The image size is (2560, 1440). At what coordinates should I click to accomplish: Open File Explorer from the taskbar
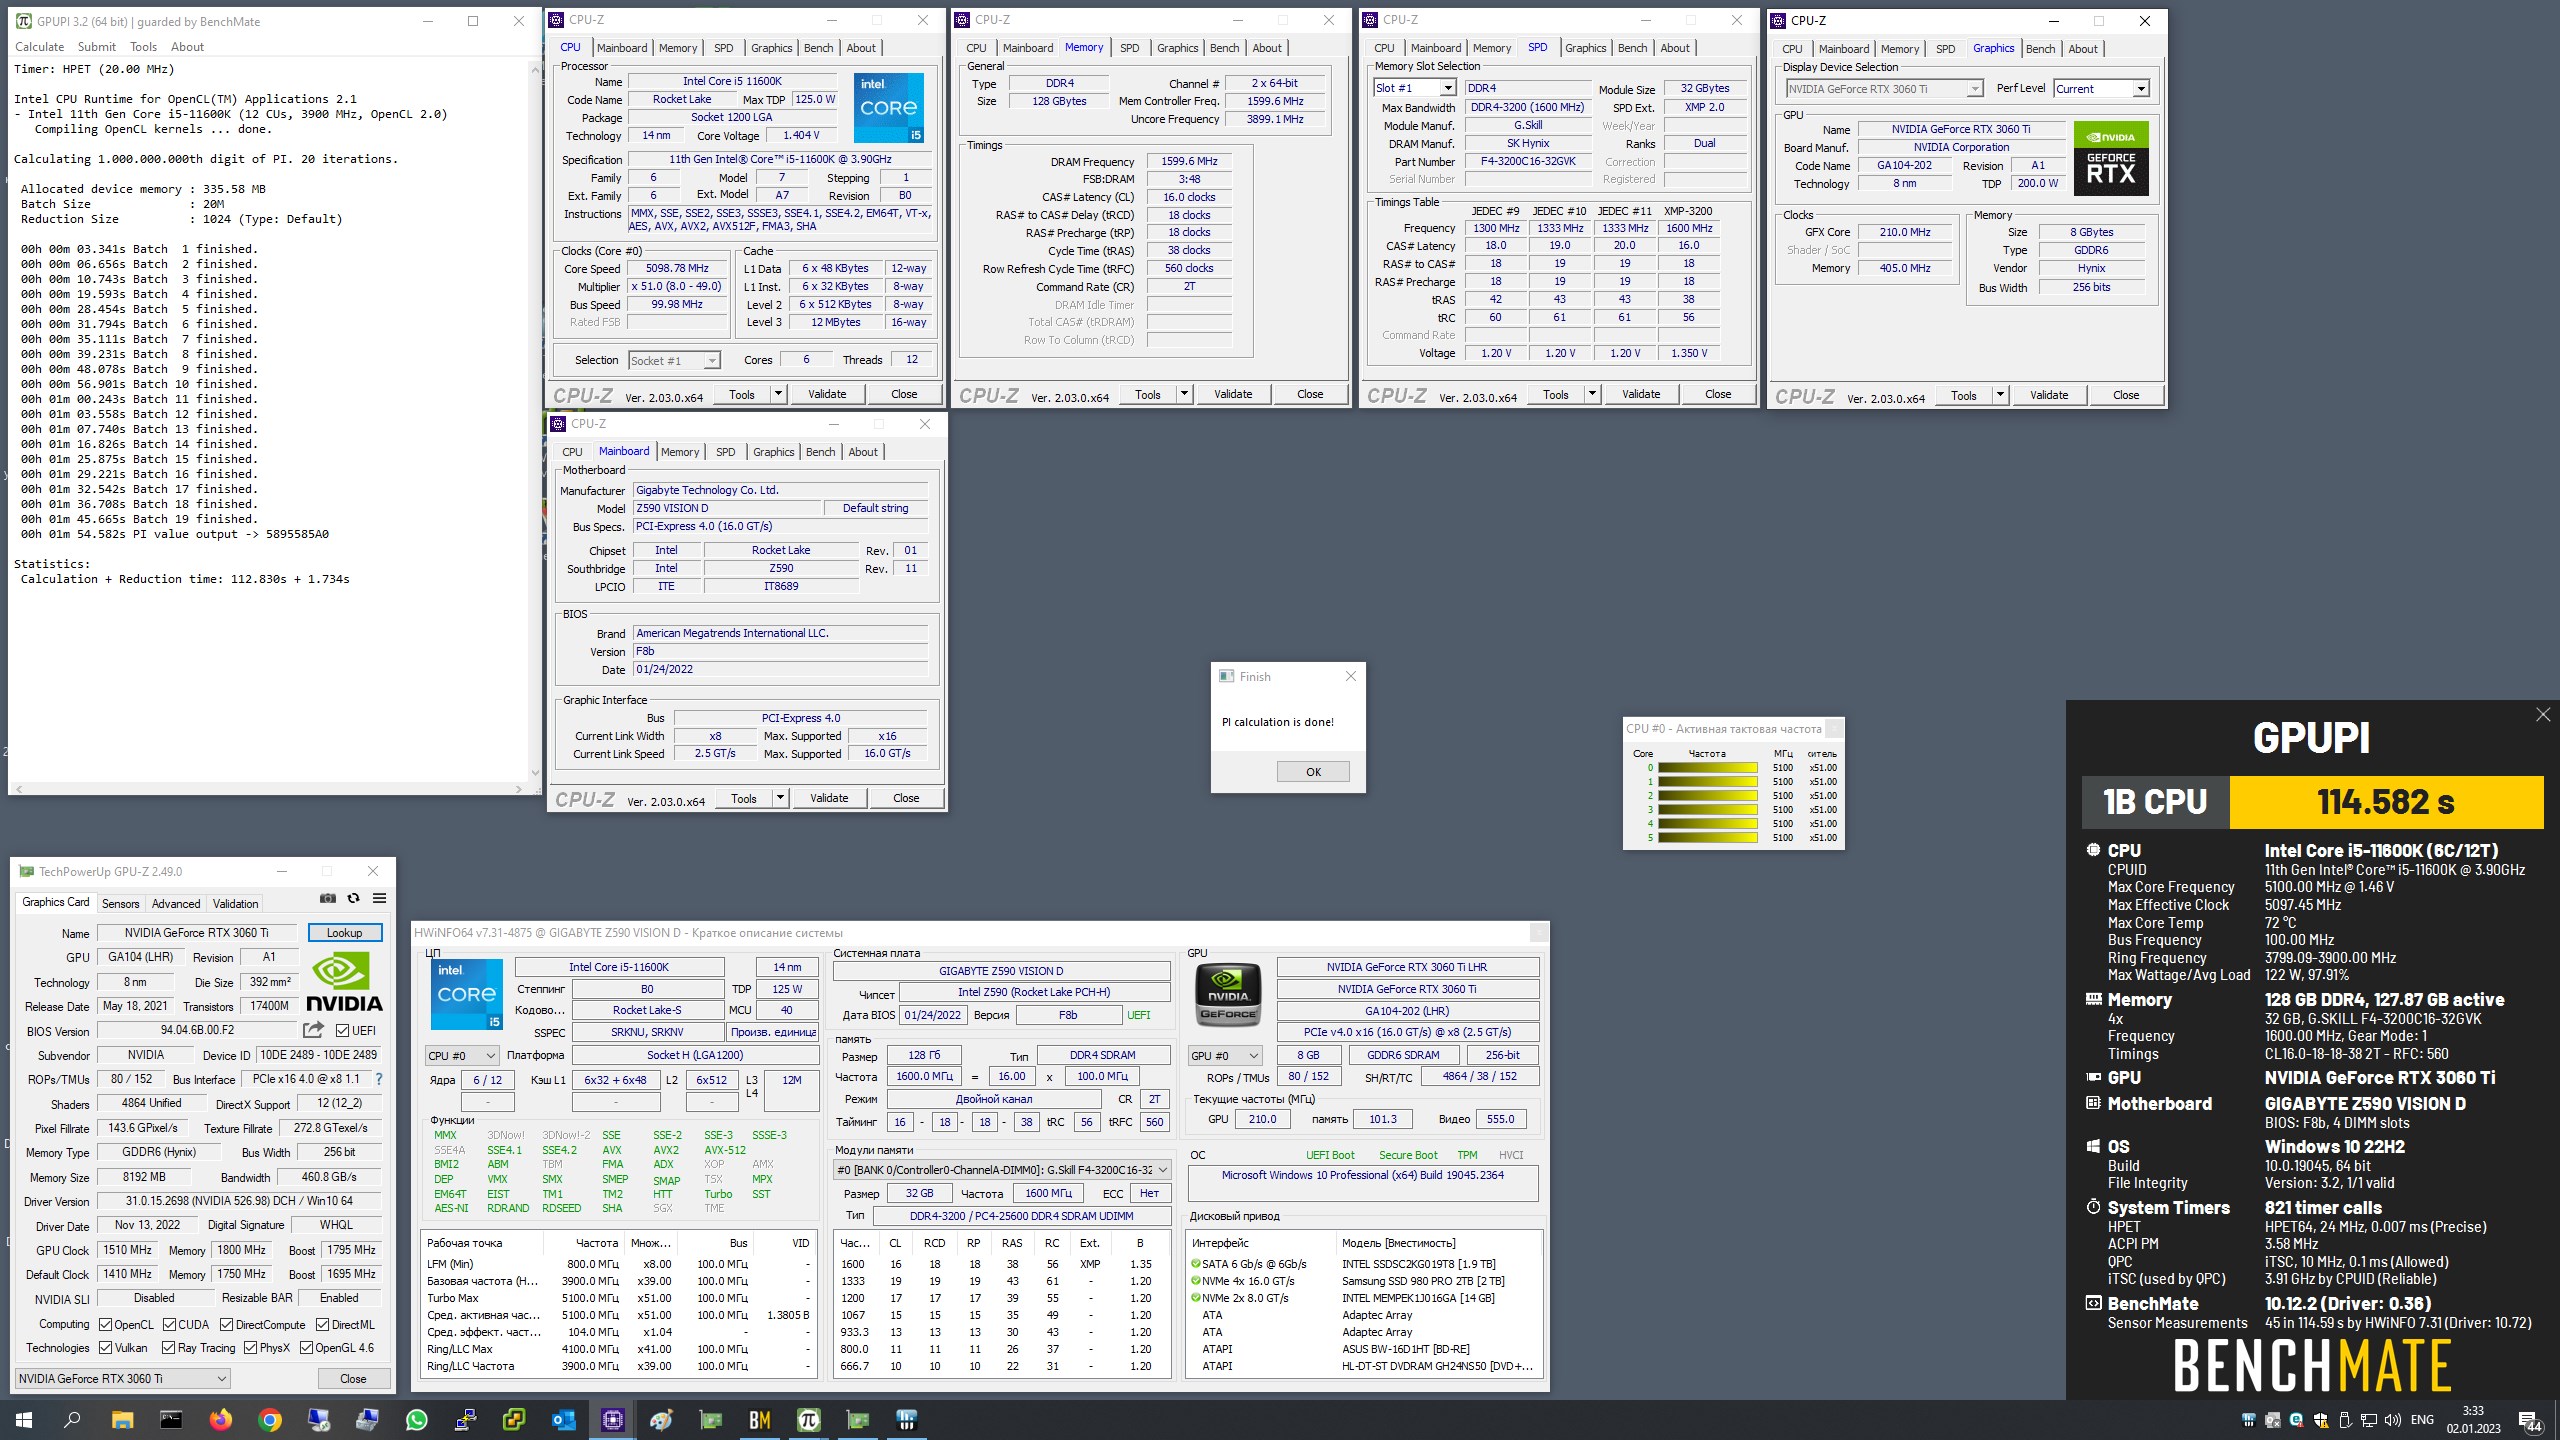(x=122, y=1420)
